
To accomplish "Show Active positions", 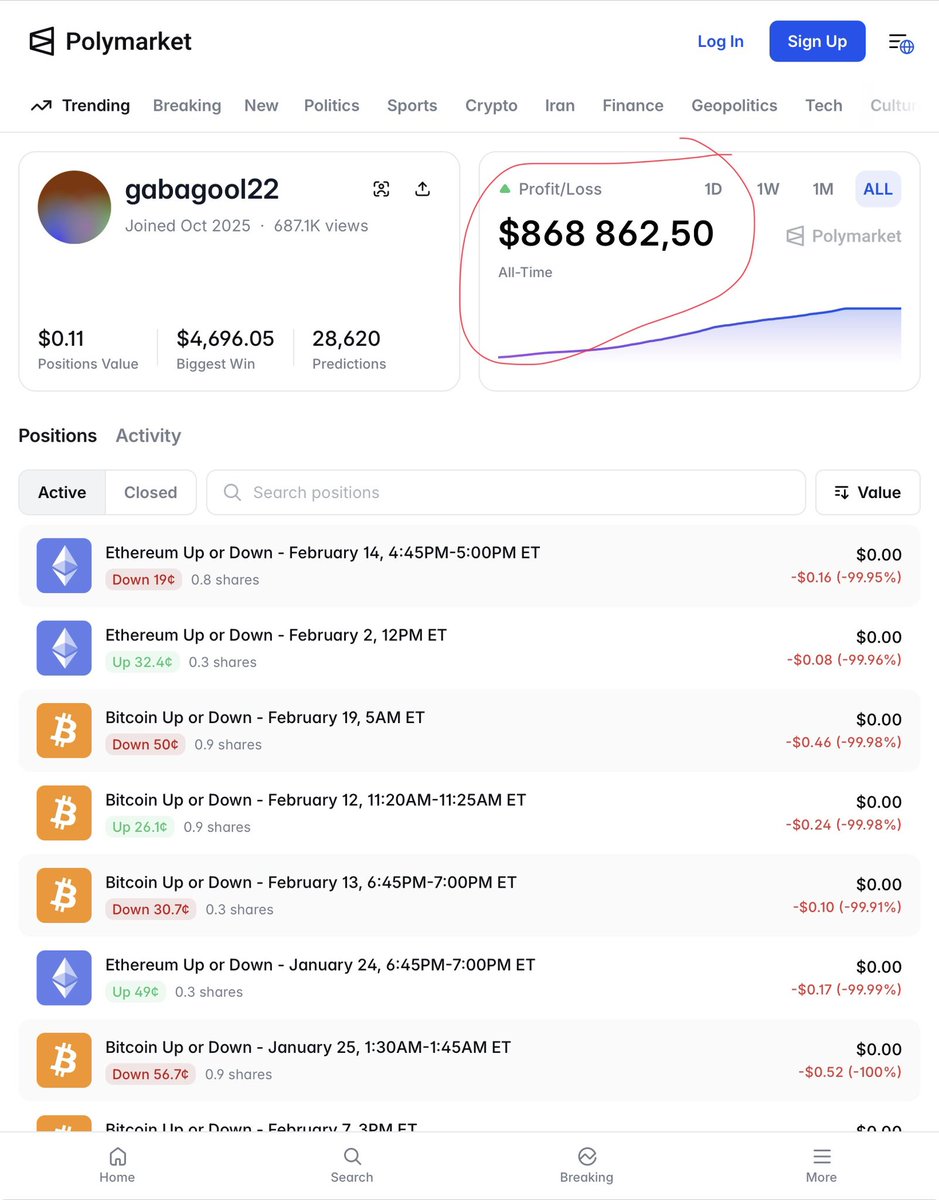I will (62, 492).
